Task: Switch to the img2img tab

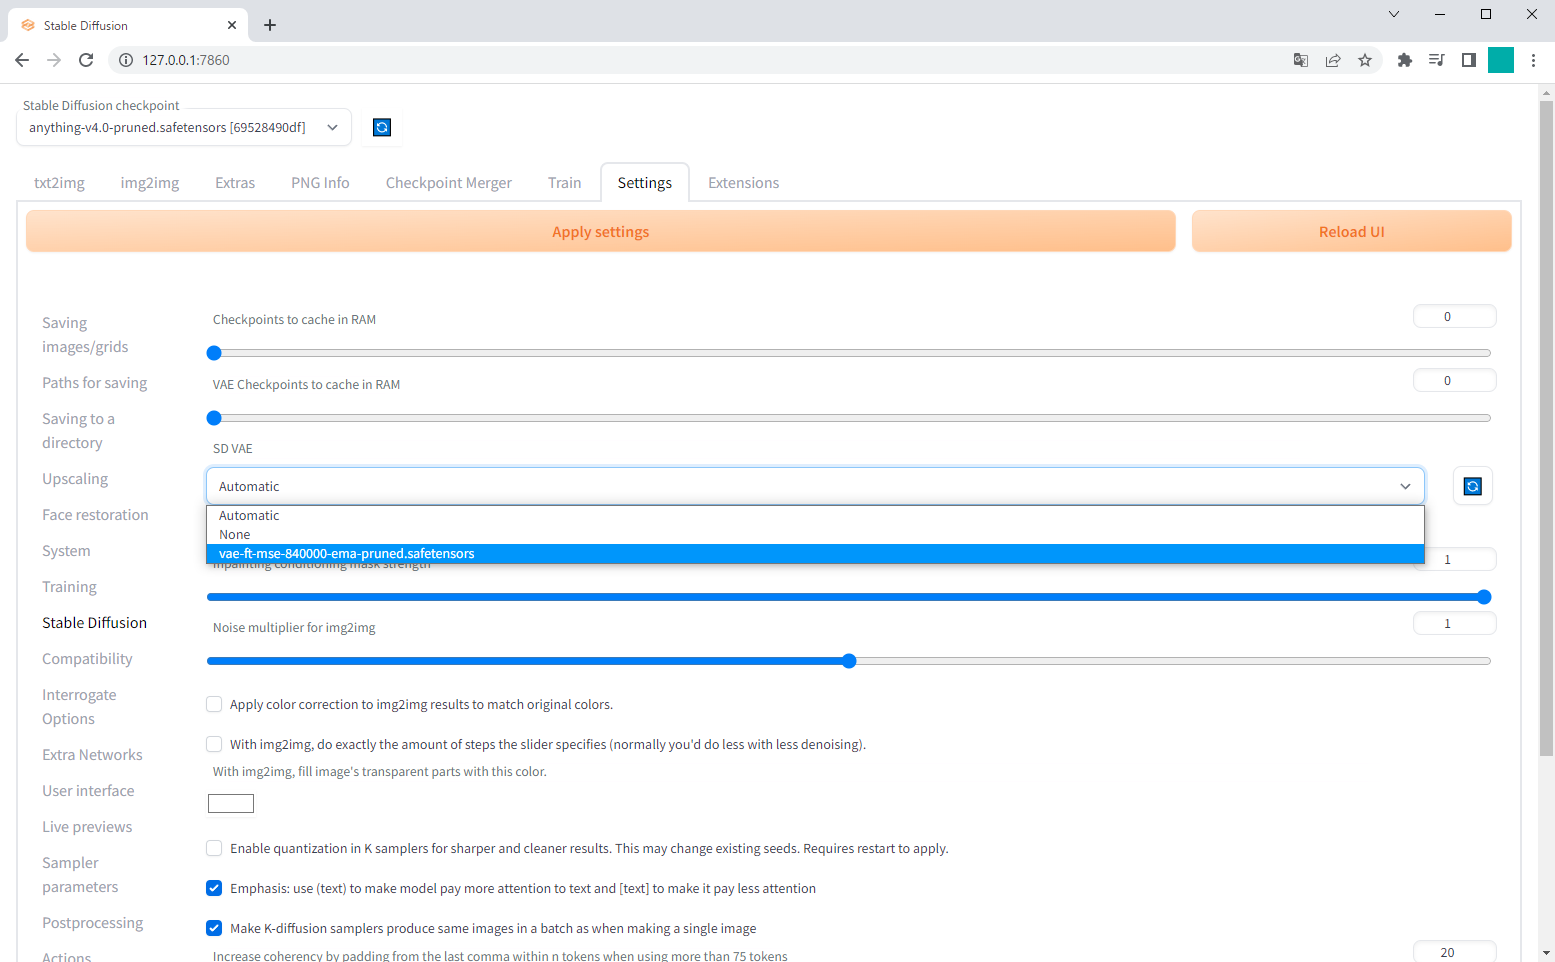Action: coord(150,183)
